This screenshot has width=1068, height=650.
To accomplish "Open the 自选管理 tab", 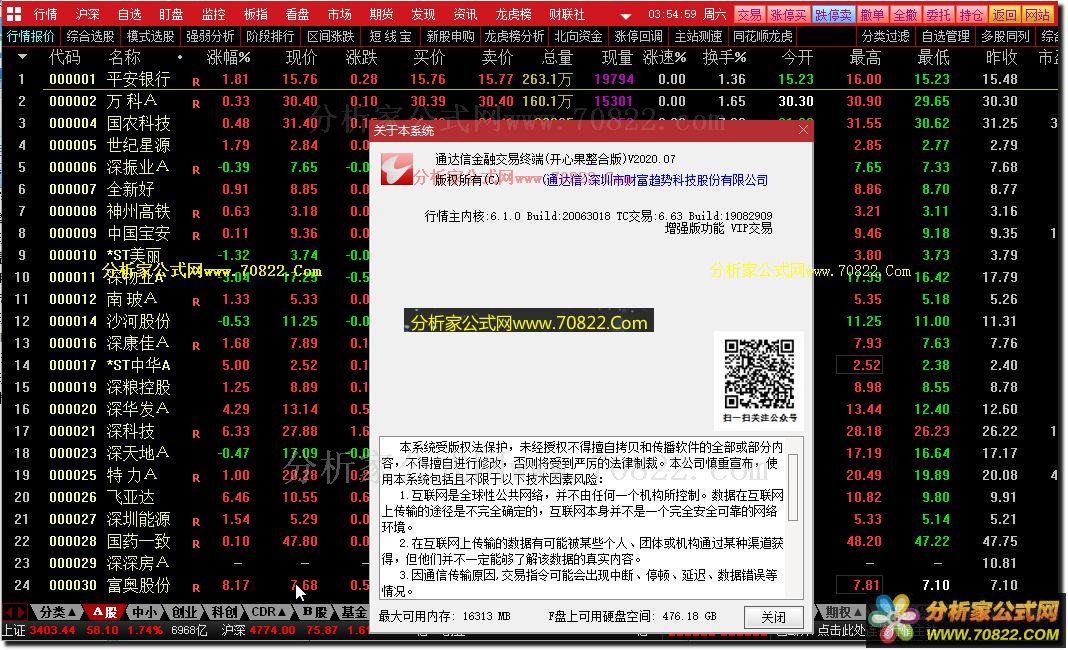I will (x=945, y=36).
